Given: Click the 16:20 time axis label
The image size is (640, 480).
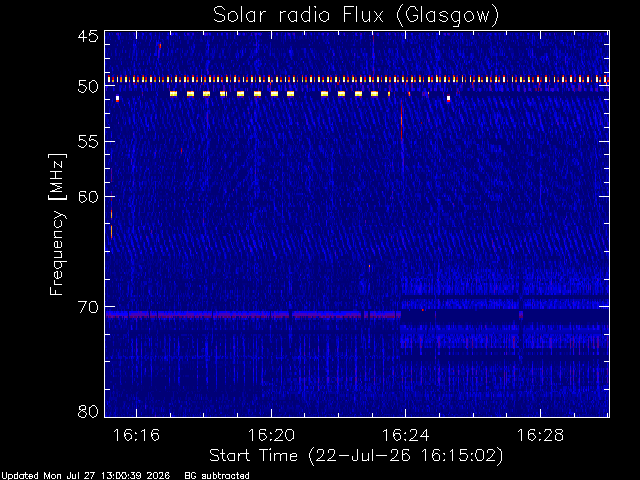Looking at the screenshot, I should pyautogui.click(x=271, y=435).
